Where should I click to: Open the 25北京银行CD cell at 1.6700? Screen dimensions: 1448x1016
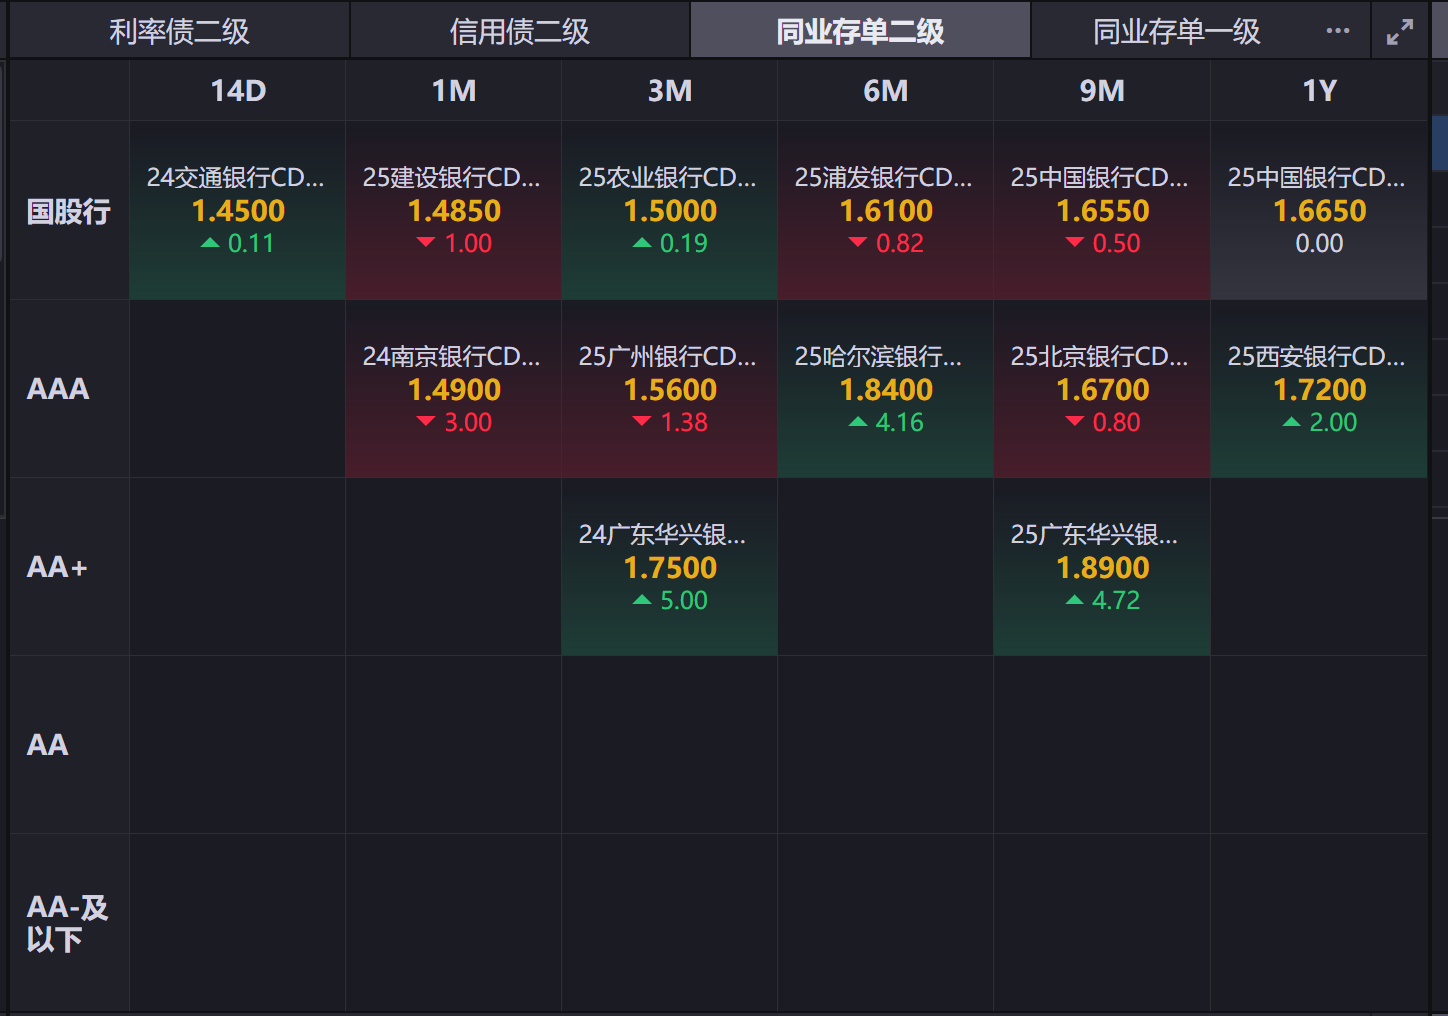(1102, 389)
